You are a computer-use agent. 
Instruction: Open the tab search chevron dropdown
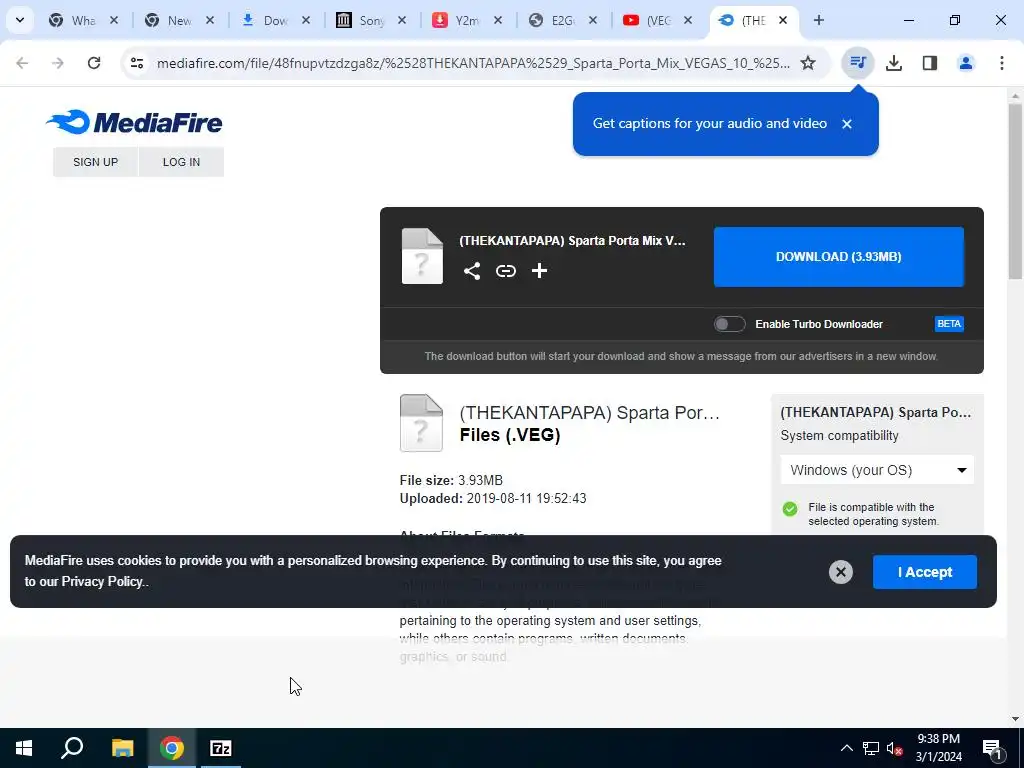20,20
